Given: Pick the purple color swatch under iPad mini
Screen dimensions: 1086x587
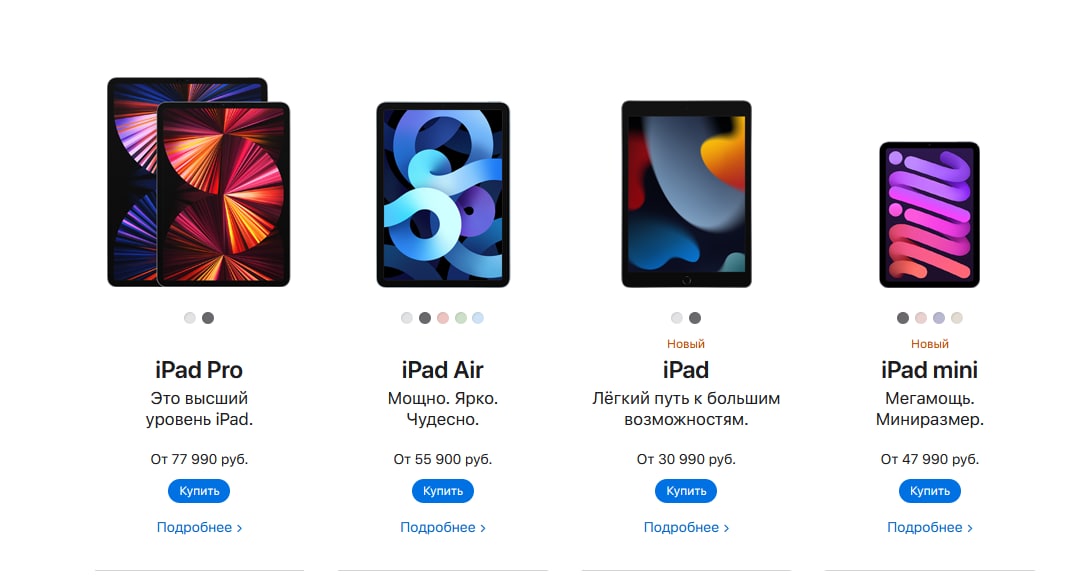Looking at the screenshot, I should pos(938,318).
